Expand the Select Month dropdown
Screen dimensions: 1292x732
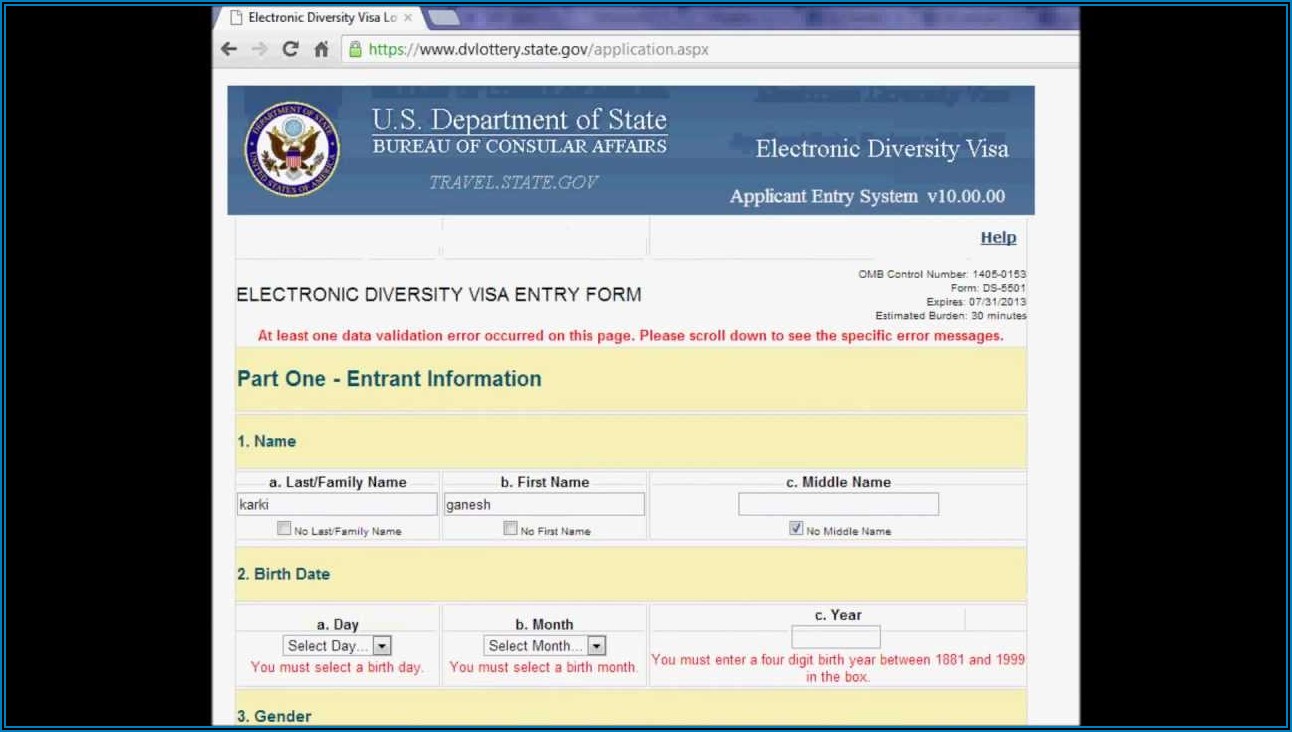pos(544,646)
